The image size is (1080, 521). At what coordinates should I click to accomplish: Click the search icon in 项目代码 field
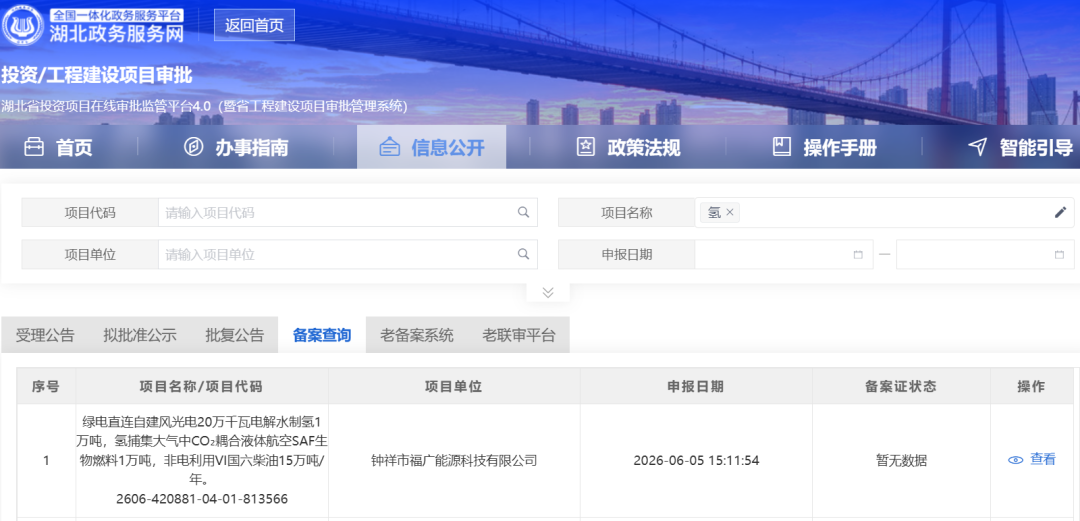523,212
